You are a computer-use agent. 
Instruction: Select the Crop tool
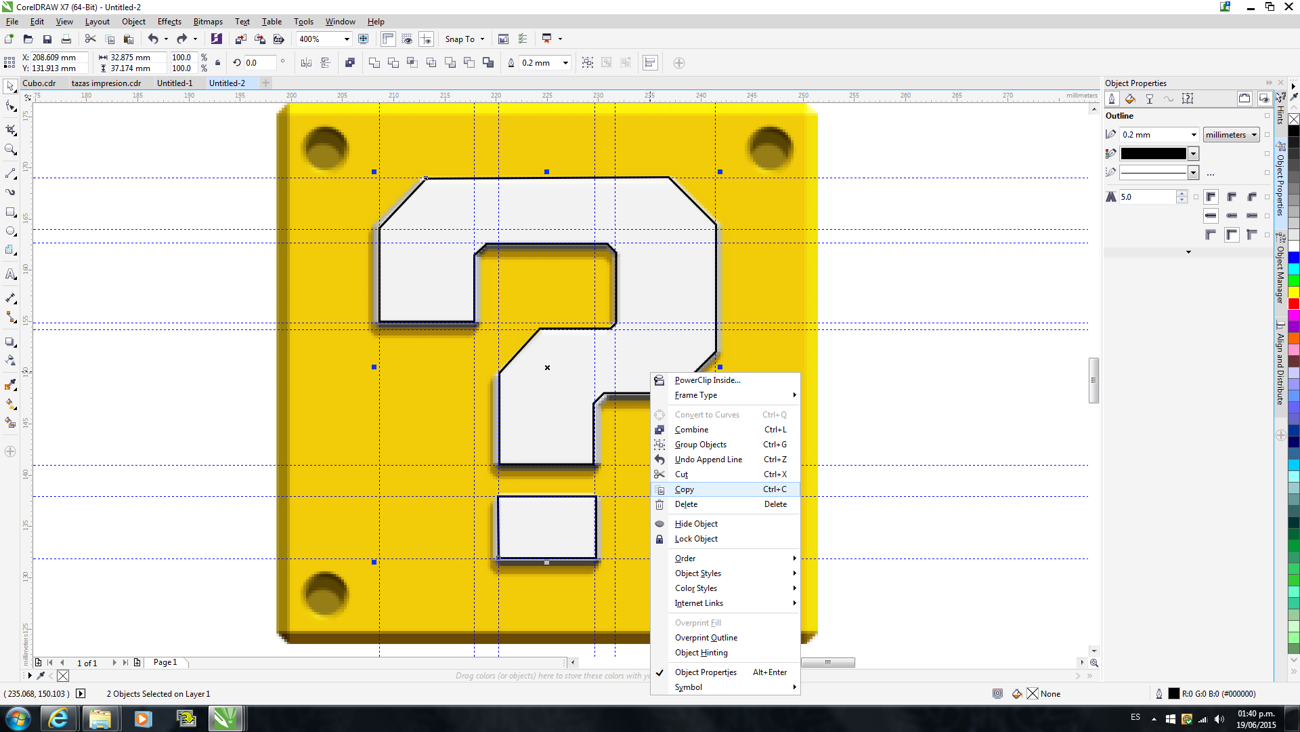coord(11,130)
